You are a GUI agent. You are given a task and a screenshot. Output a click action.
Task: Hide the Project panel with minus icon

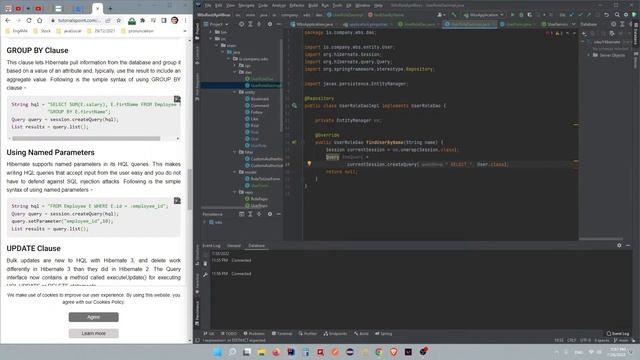tap(279, 24)
